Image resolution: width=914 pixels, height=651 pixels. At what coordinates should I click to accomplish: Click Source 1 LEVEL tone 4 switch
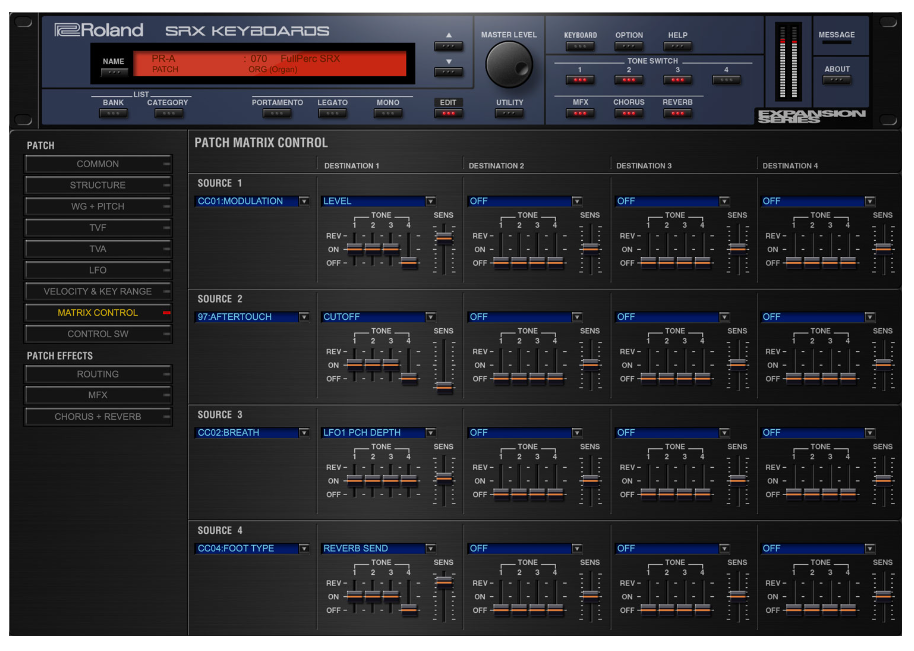[409, 262]
